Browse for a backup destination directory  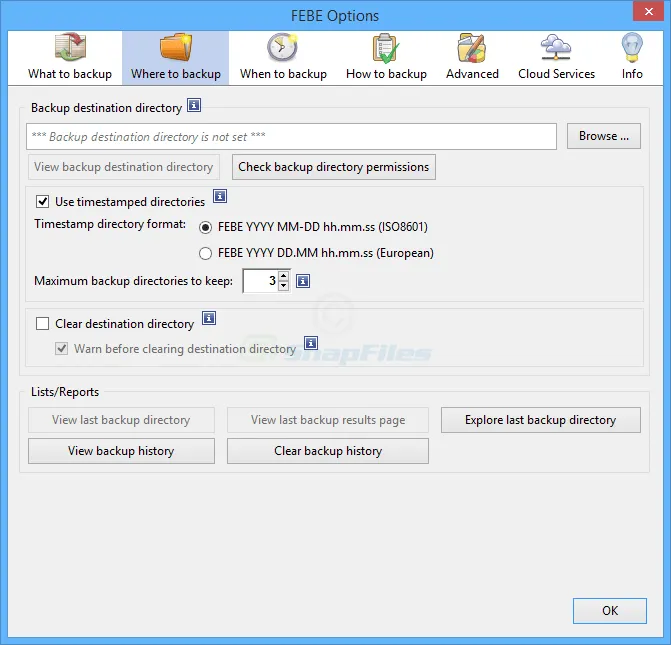[604, 136]
